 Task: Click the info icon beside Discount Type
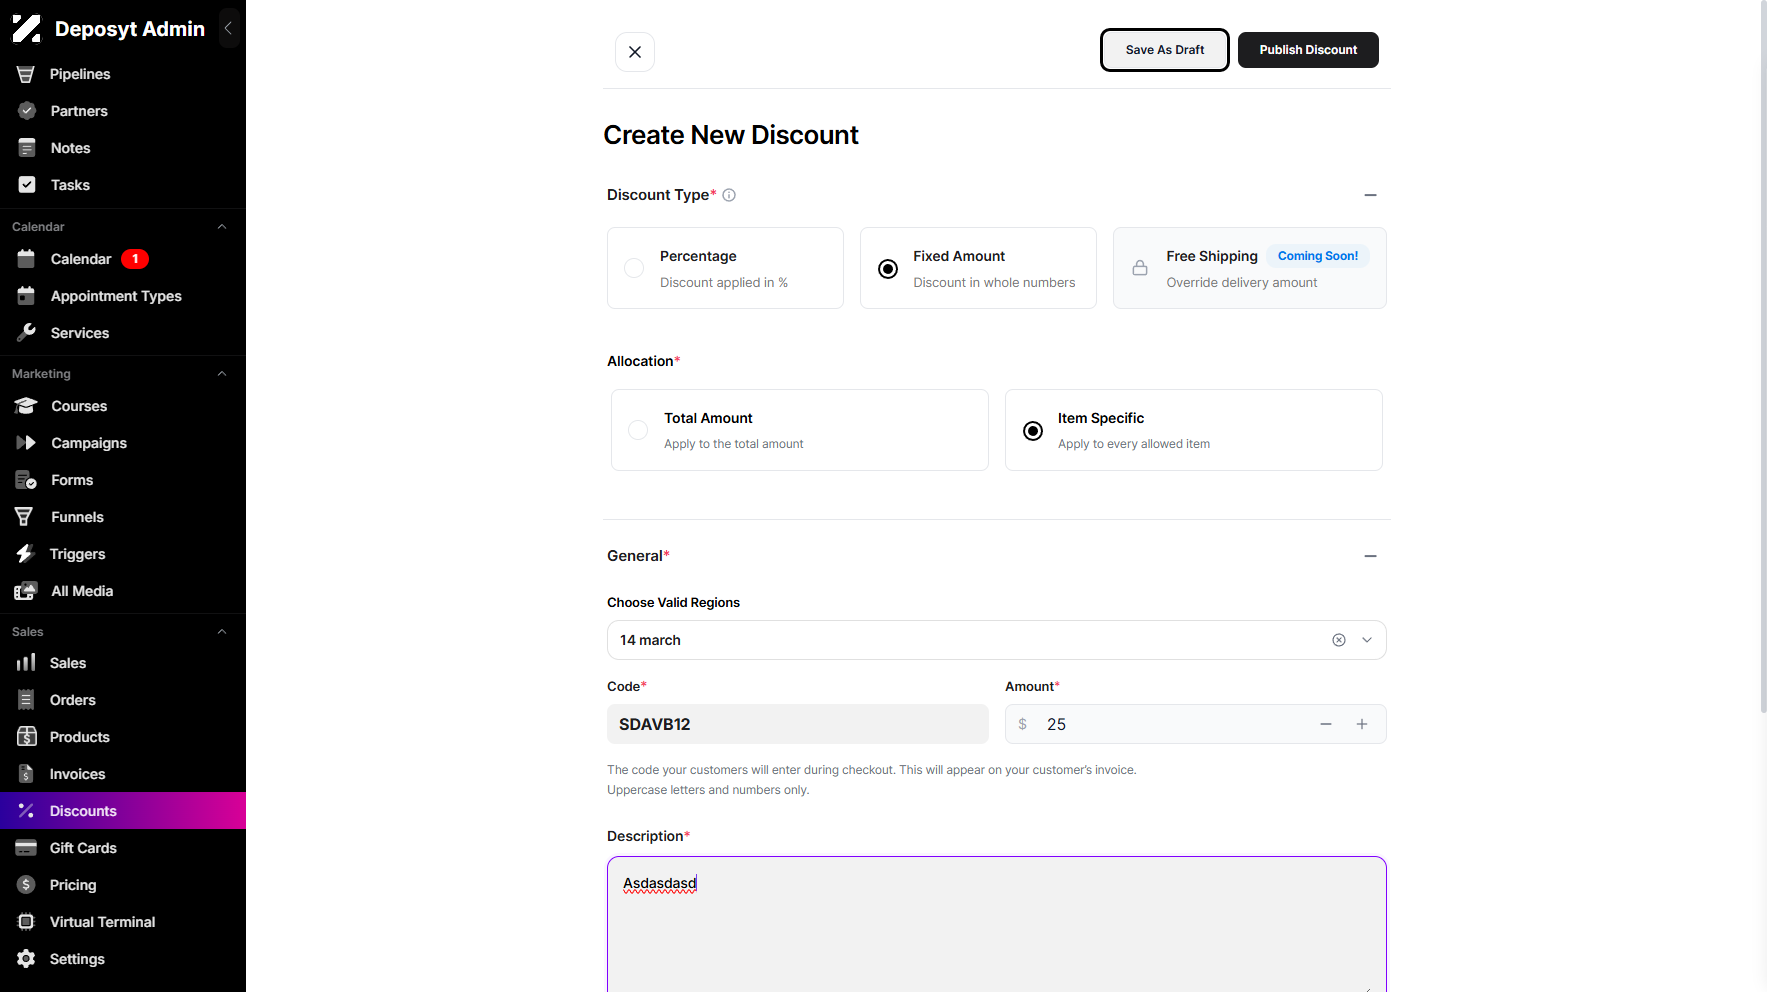(729, 195)
